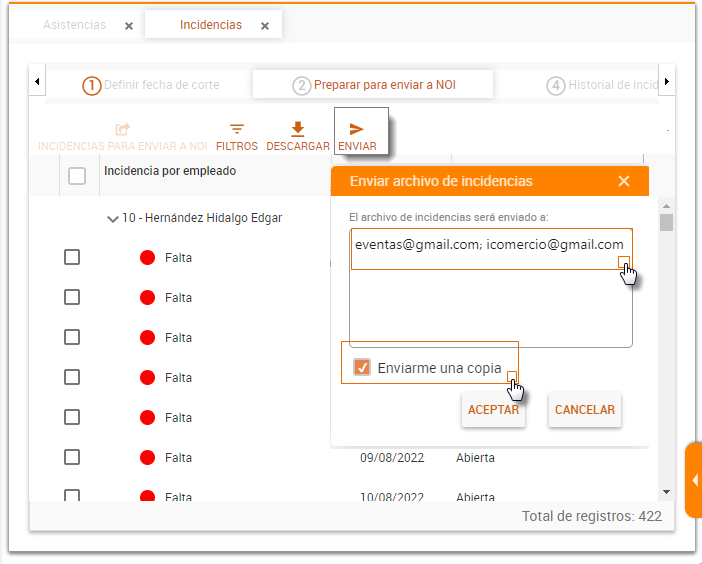Expand the orange side panel handle
The width and height of the screenshot is (702, 564).
(693, 481)
